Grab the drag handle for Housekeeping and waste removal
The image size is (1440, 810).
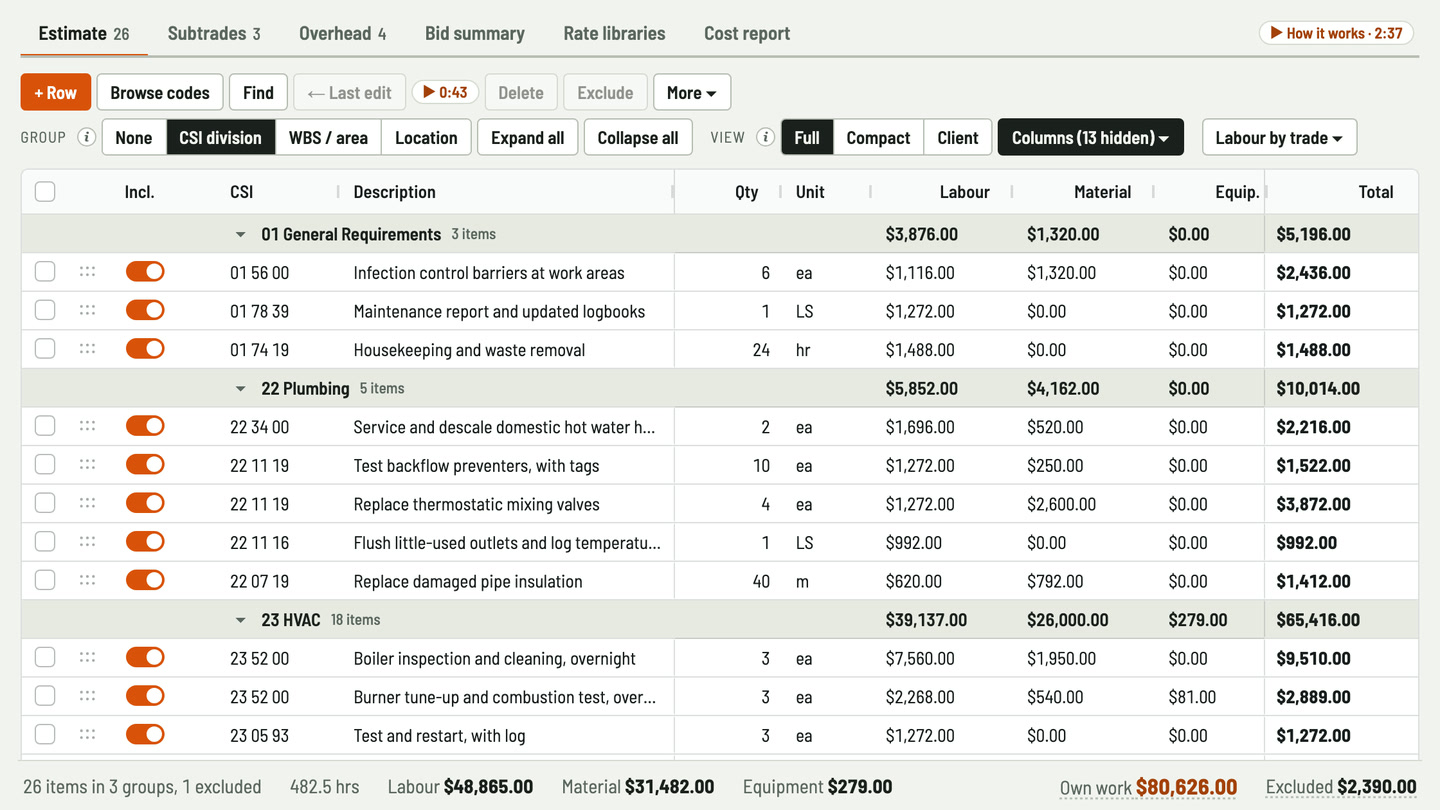(x=87, y=349)
